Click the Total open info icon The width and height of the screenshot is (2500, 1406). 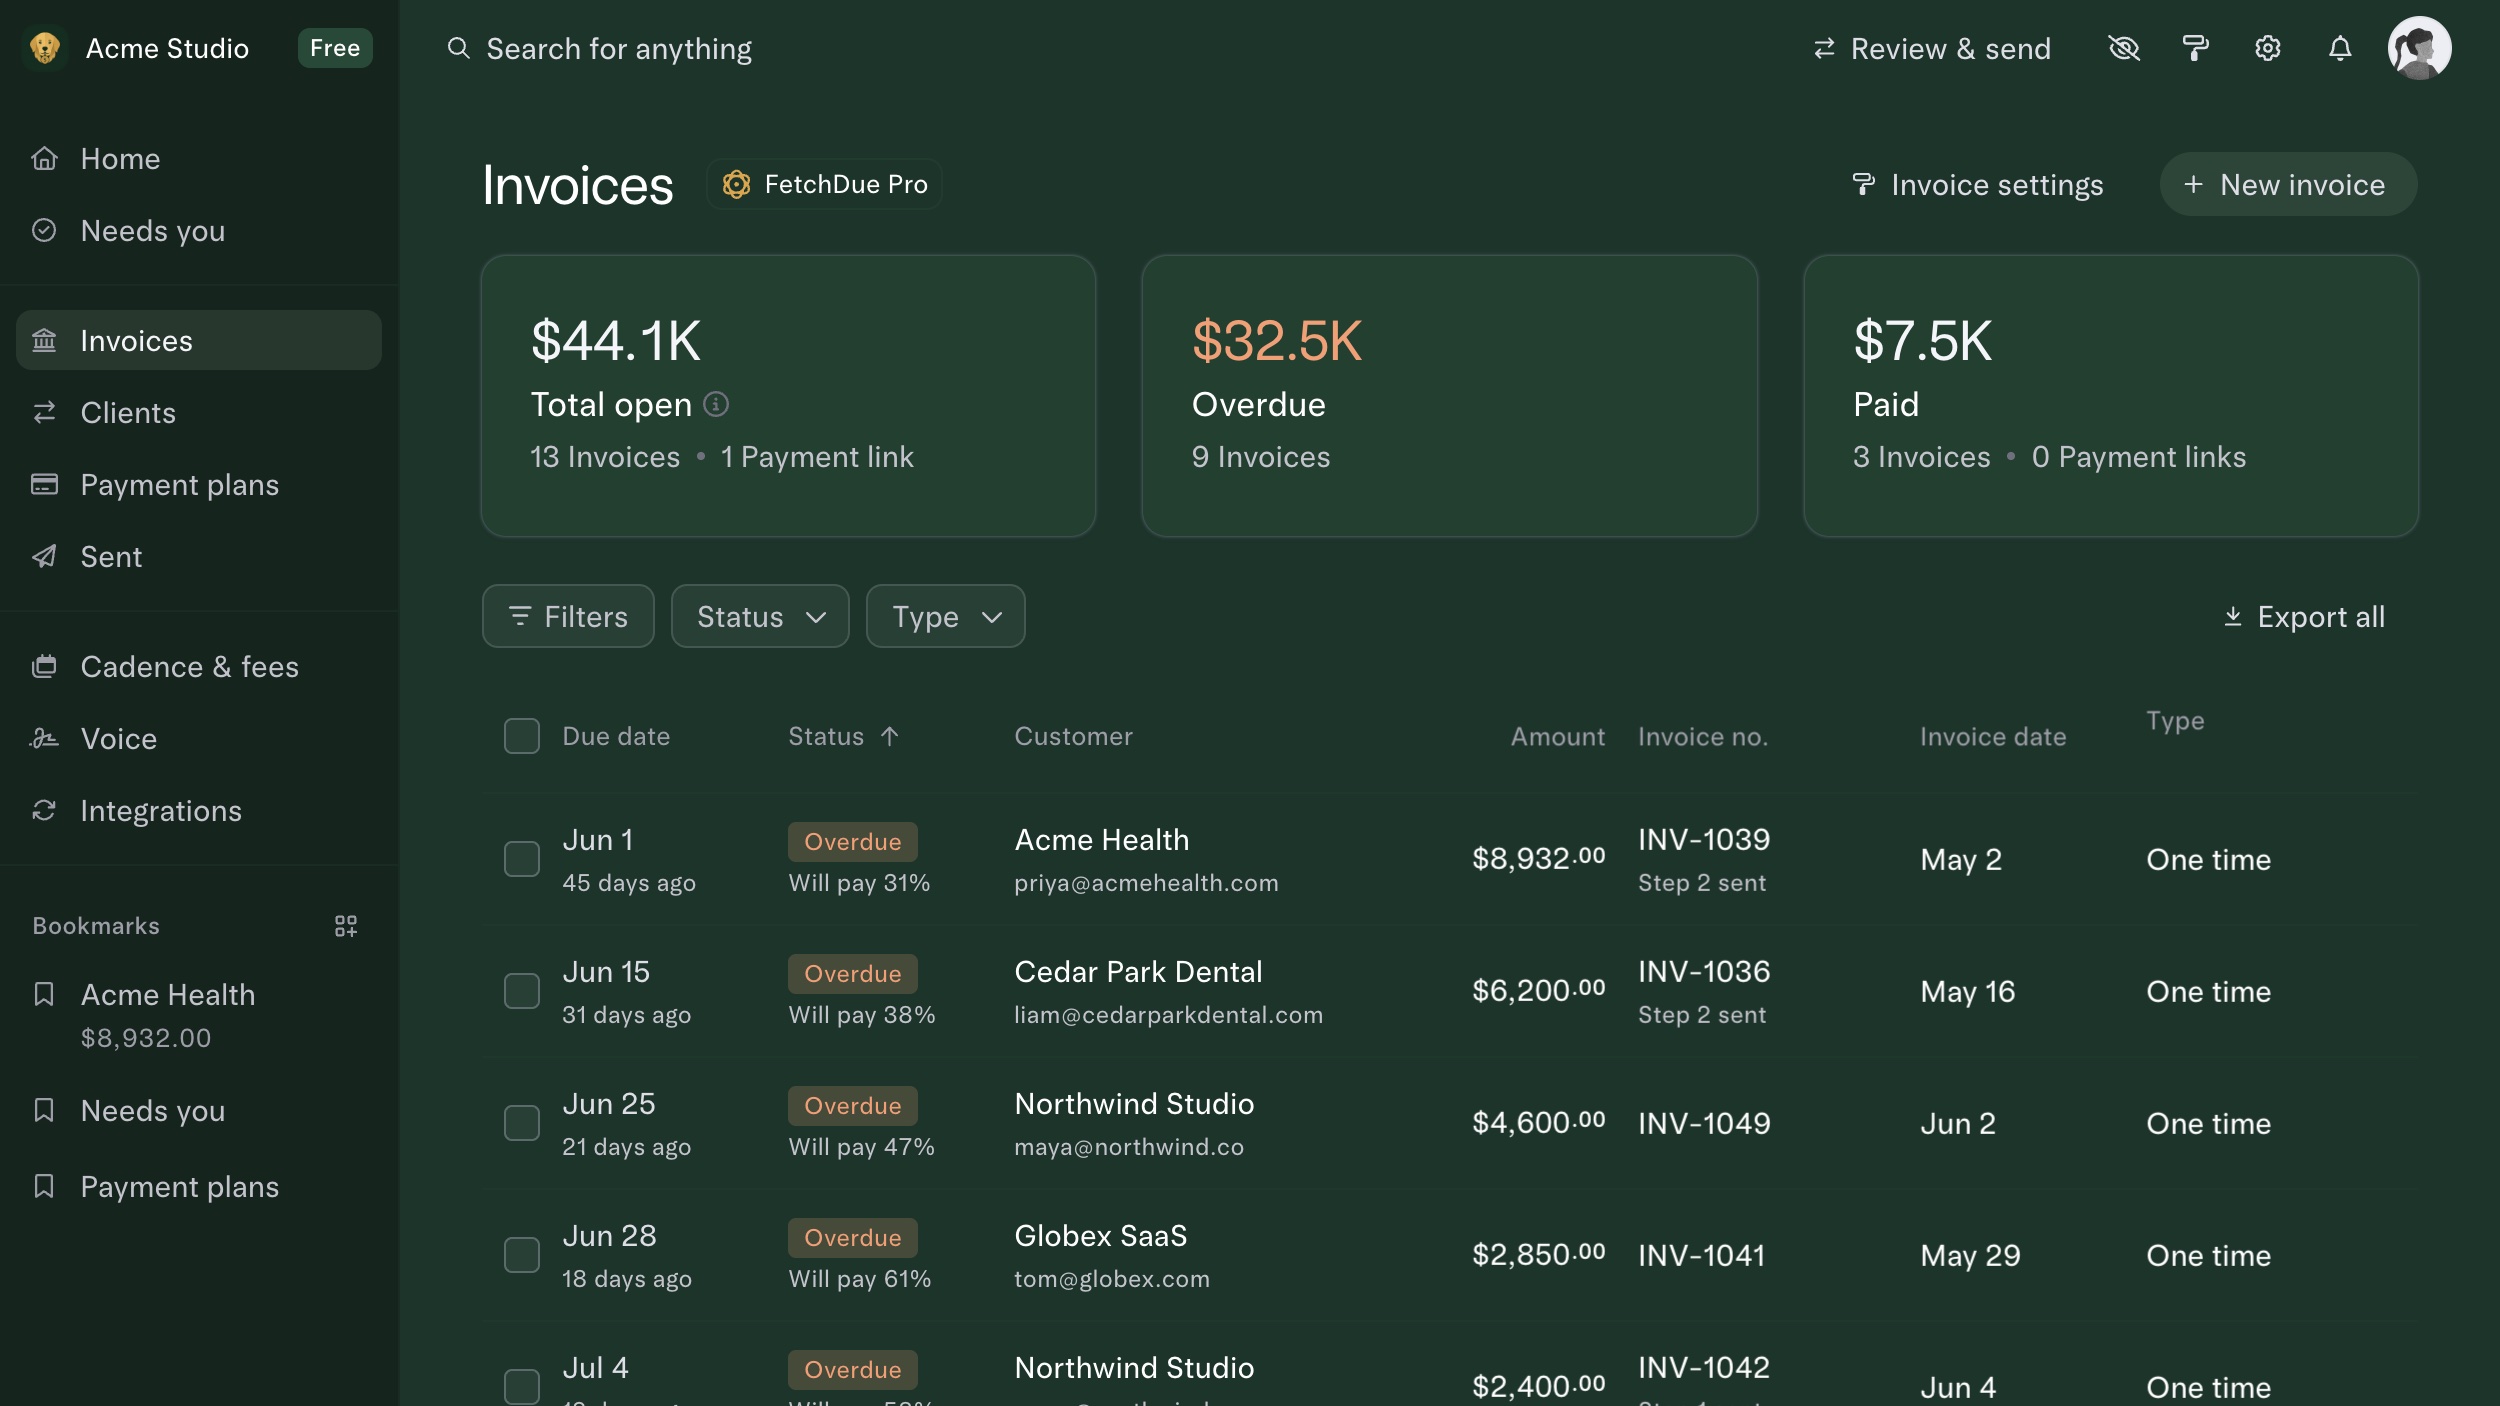[716, 404]
